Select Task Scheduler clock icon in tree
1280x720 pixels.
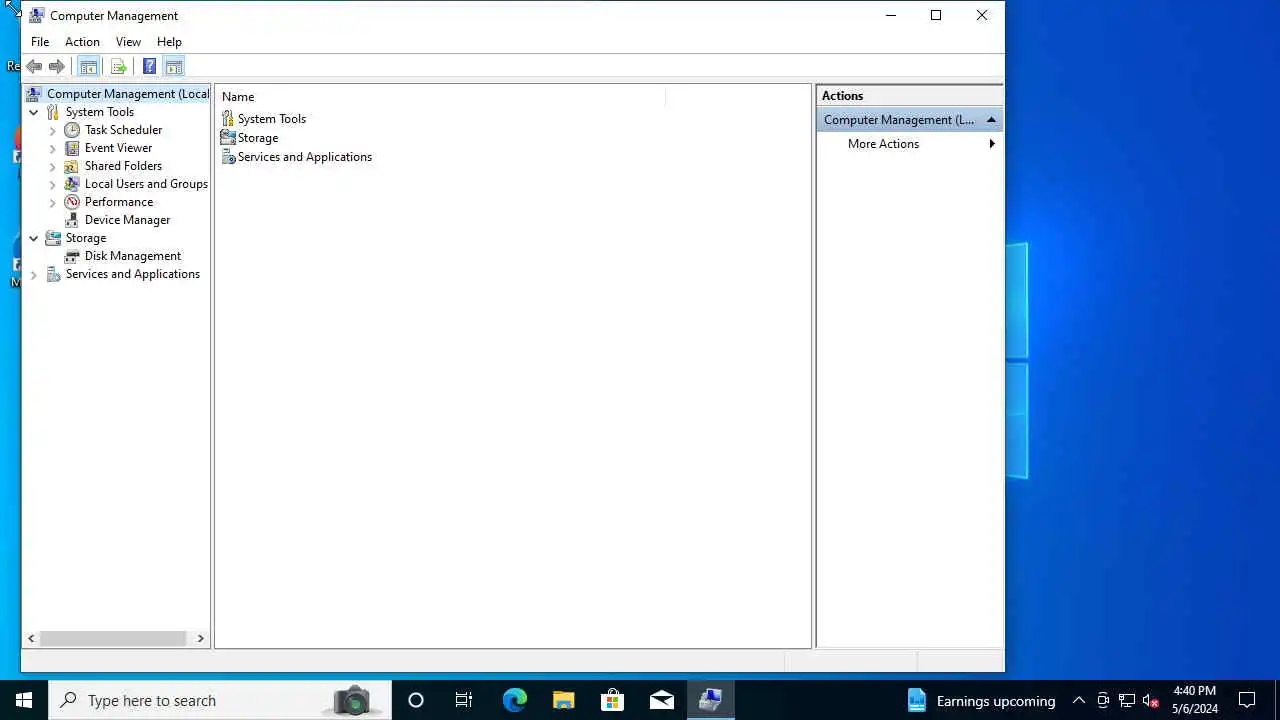coord(72,130)
